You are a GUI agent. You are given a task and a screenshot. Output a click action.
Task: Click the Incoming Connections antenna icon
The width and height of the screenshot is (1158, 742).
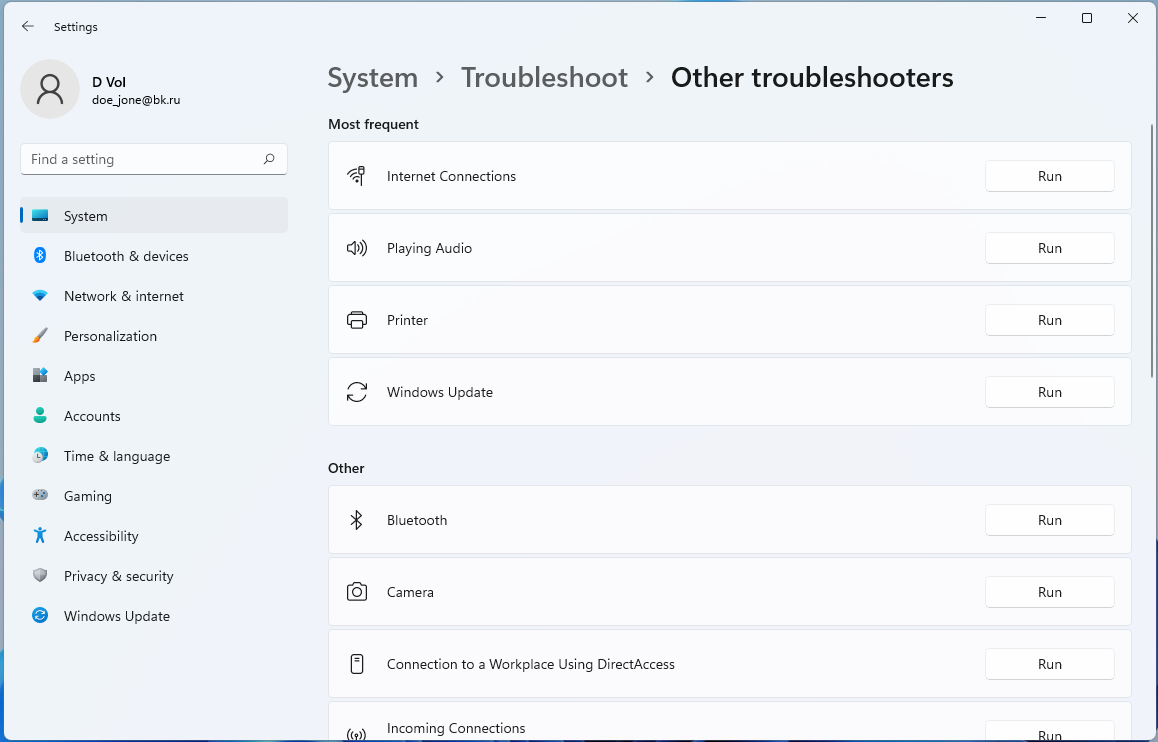357,734
